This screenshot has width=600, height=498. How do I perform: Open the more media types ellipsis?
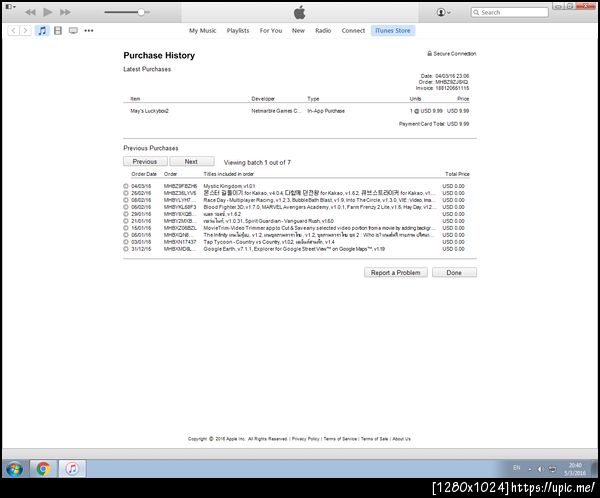click(89, 31)
